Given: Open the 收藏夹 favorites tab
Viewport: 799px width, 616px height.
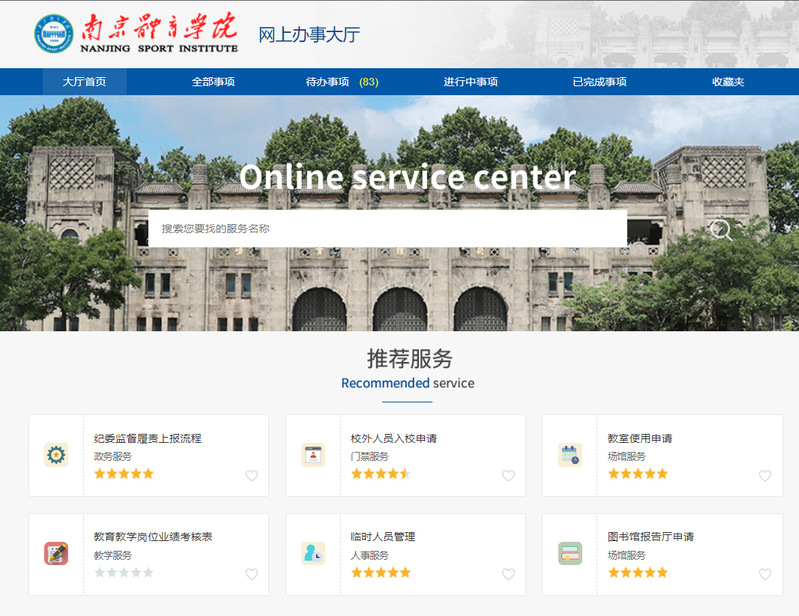Looking at the screenshot, I should [x=727, y=82].
